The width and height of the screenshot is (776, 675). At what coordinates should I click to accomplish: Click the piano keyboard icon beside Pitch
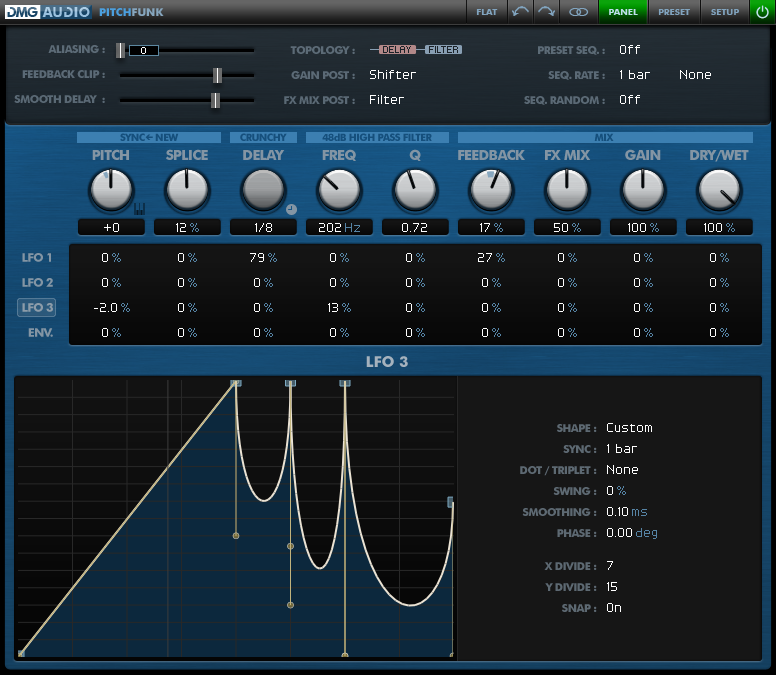(x=139, y=209)
